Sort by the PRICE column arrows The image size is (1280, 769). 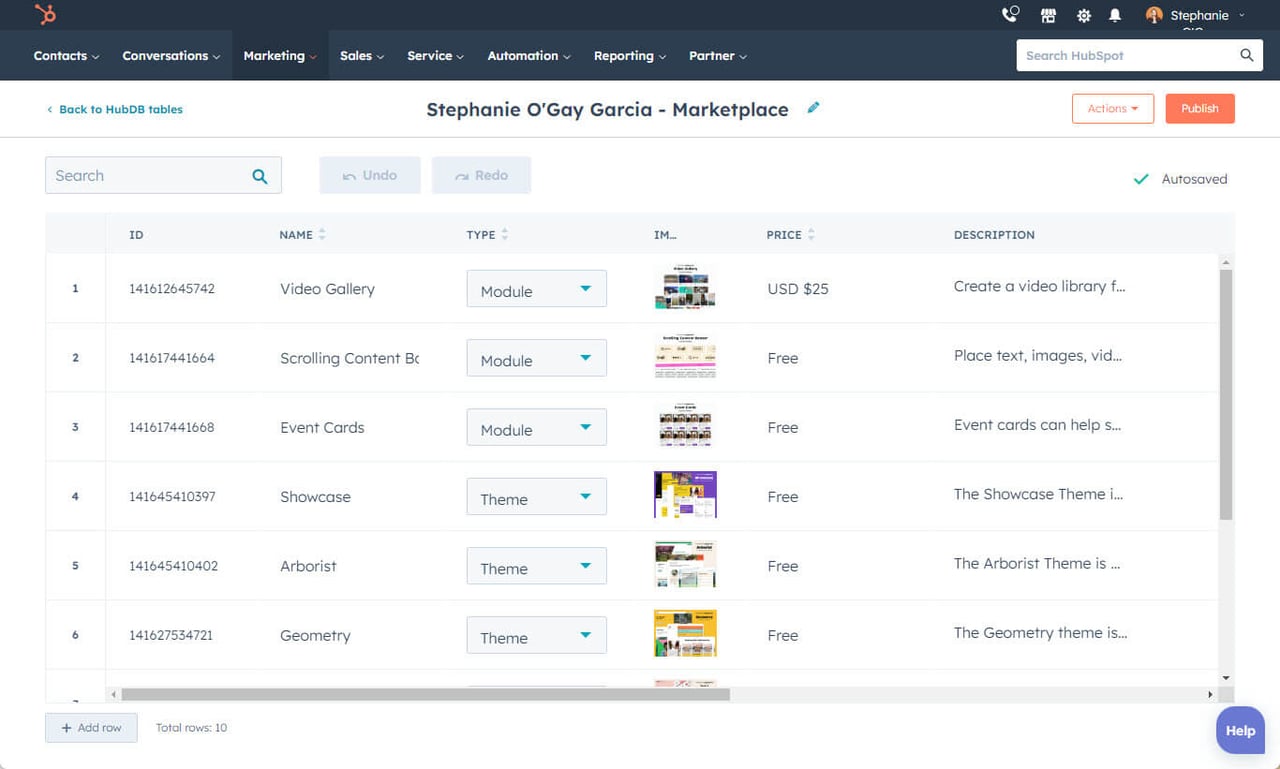click(811, 235)
